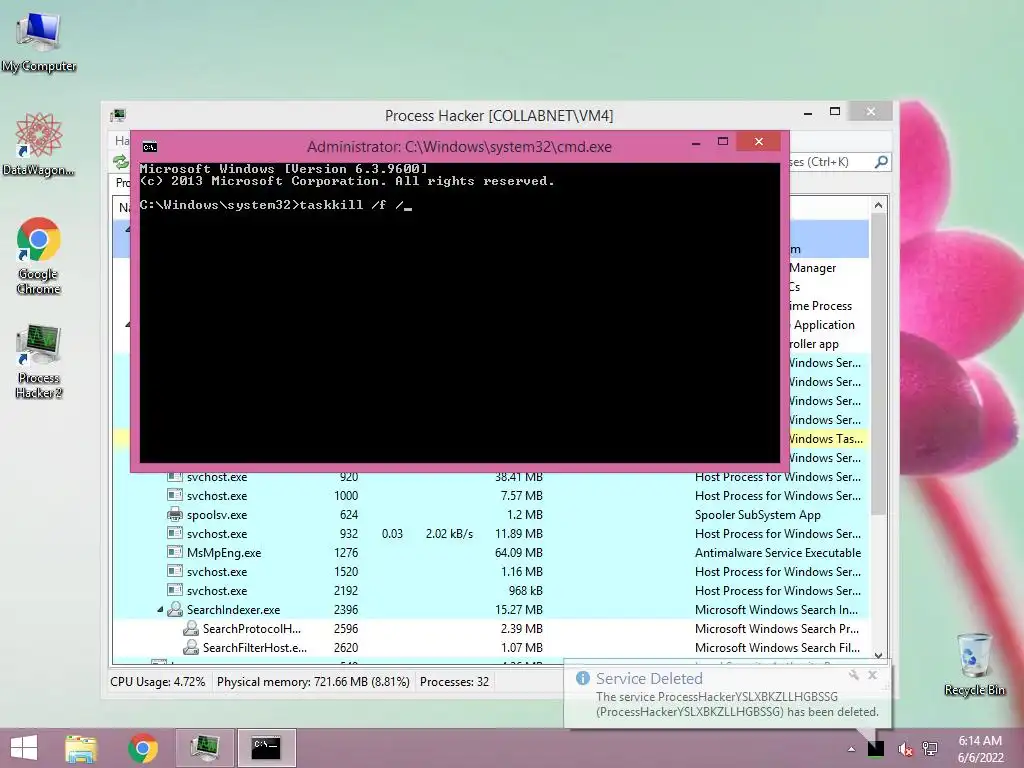Click the SearchProtocolH... process icon
Screen dimensions: 1024x768
(191, 628)
